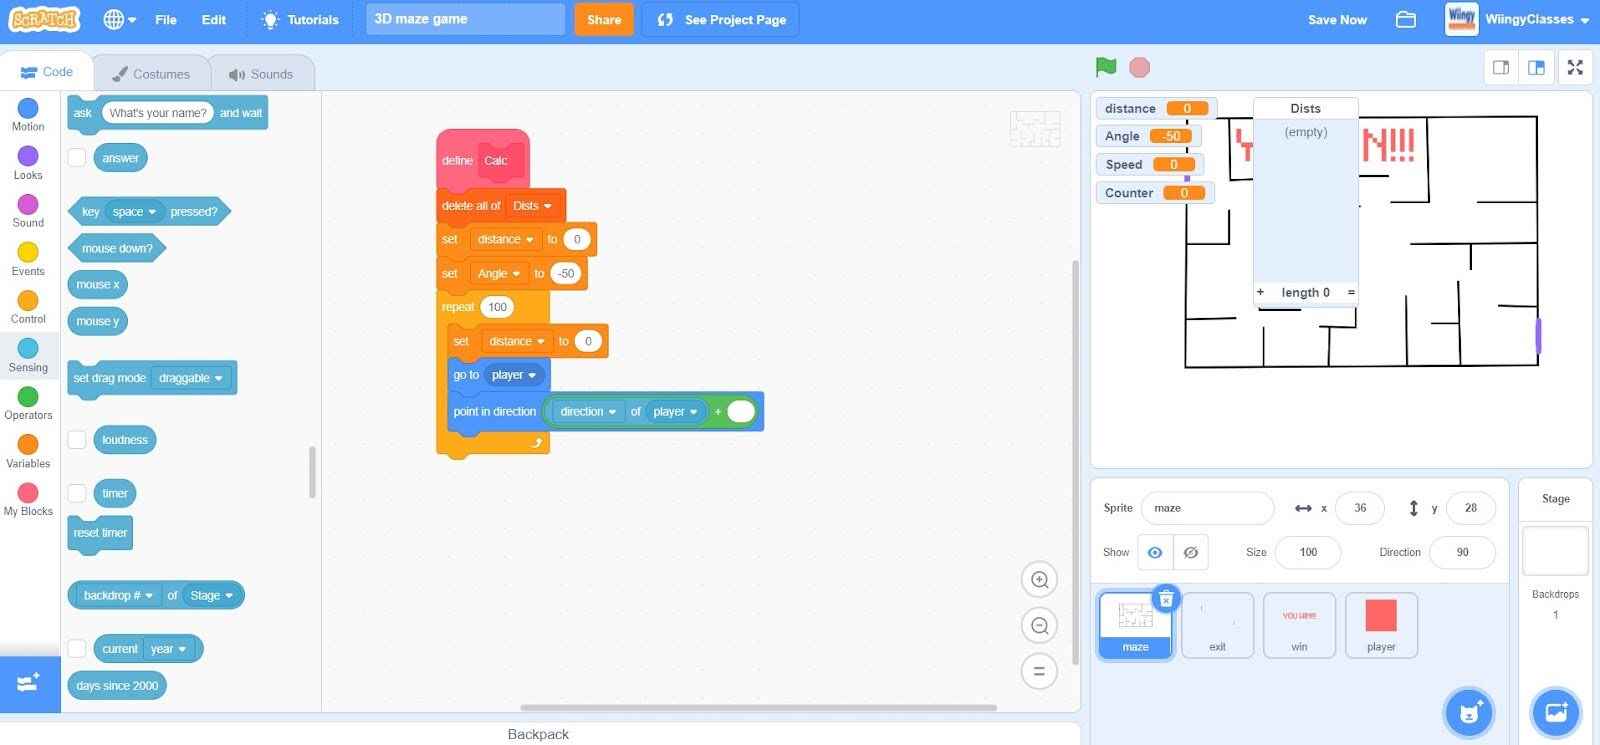Open Tutorials
Viewport: 1600px width, 745px height.
(x=300, y=19)
